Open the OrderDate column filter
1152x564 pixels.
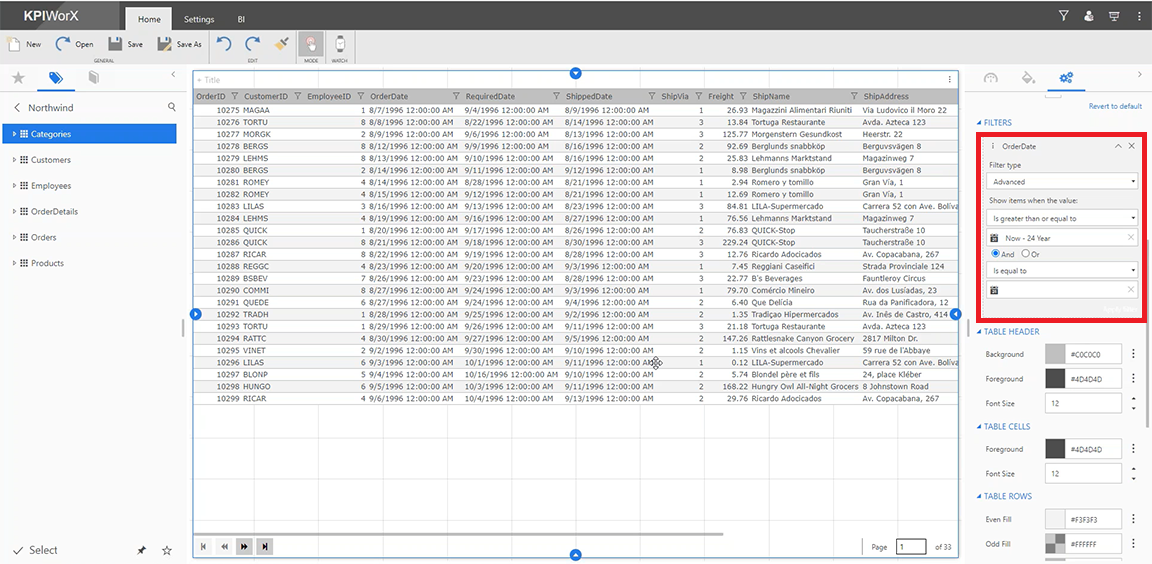tap(456, 96)
